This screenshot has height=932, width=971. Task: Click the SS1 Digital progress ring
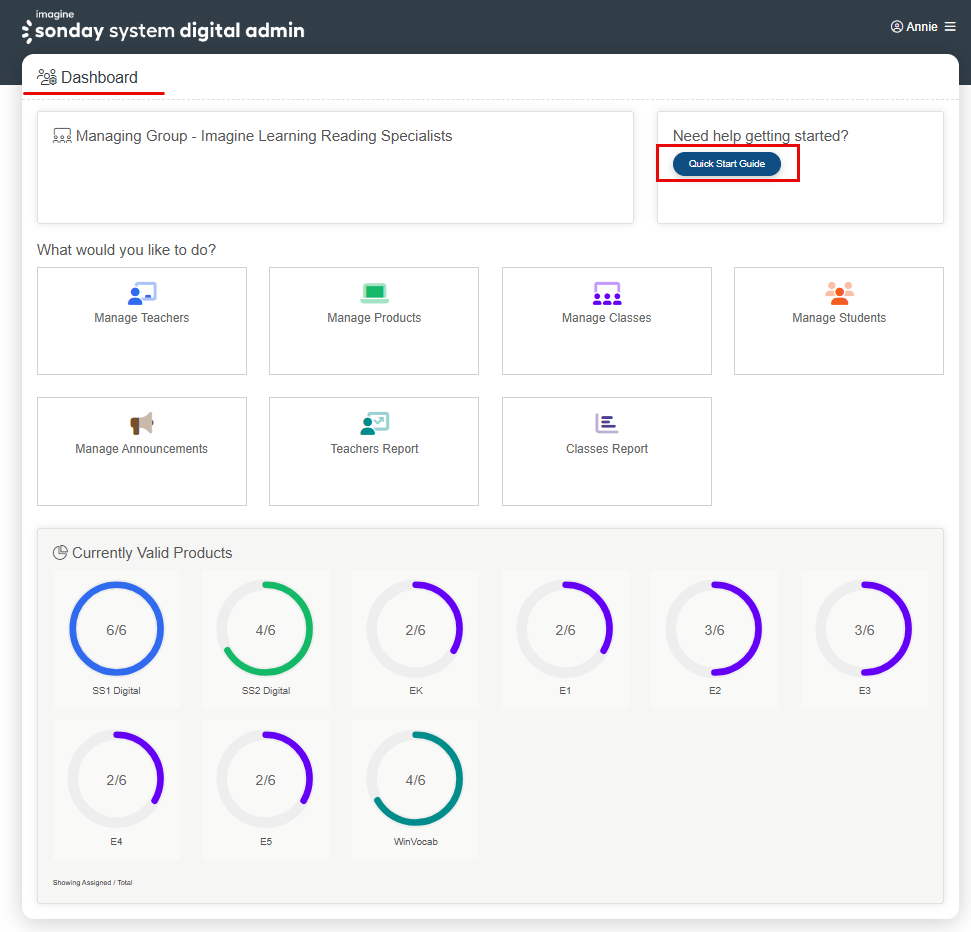(x=116, y=628)
